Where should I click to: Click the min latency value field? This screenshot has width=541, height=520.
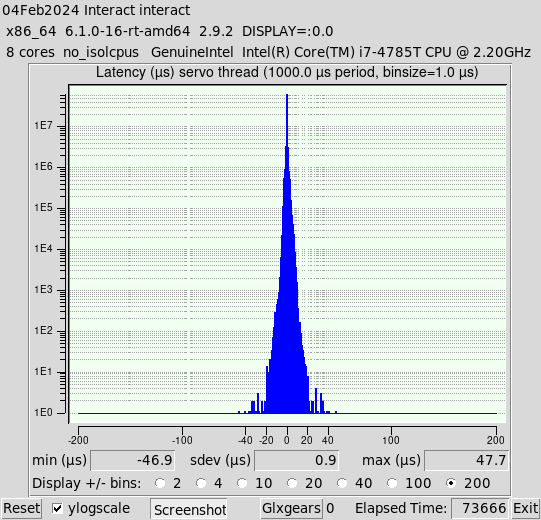pos(132,460)
